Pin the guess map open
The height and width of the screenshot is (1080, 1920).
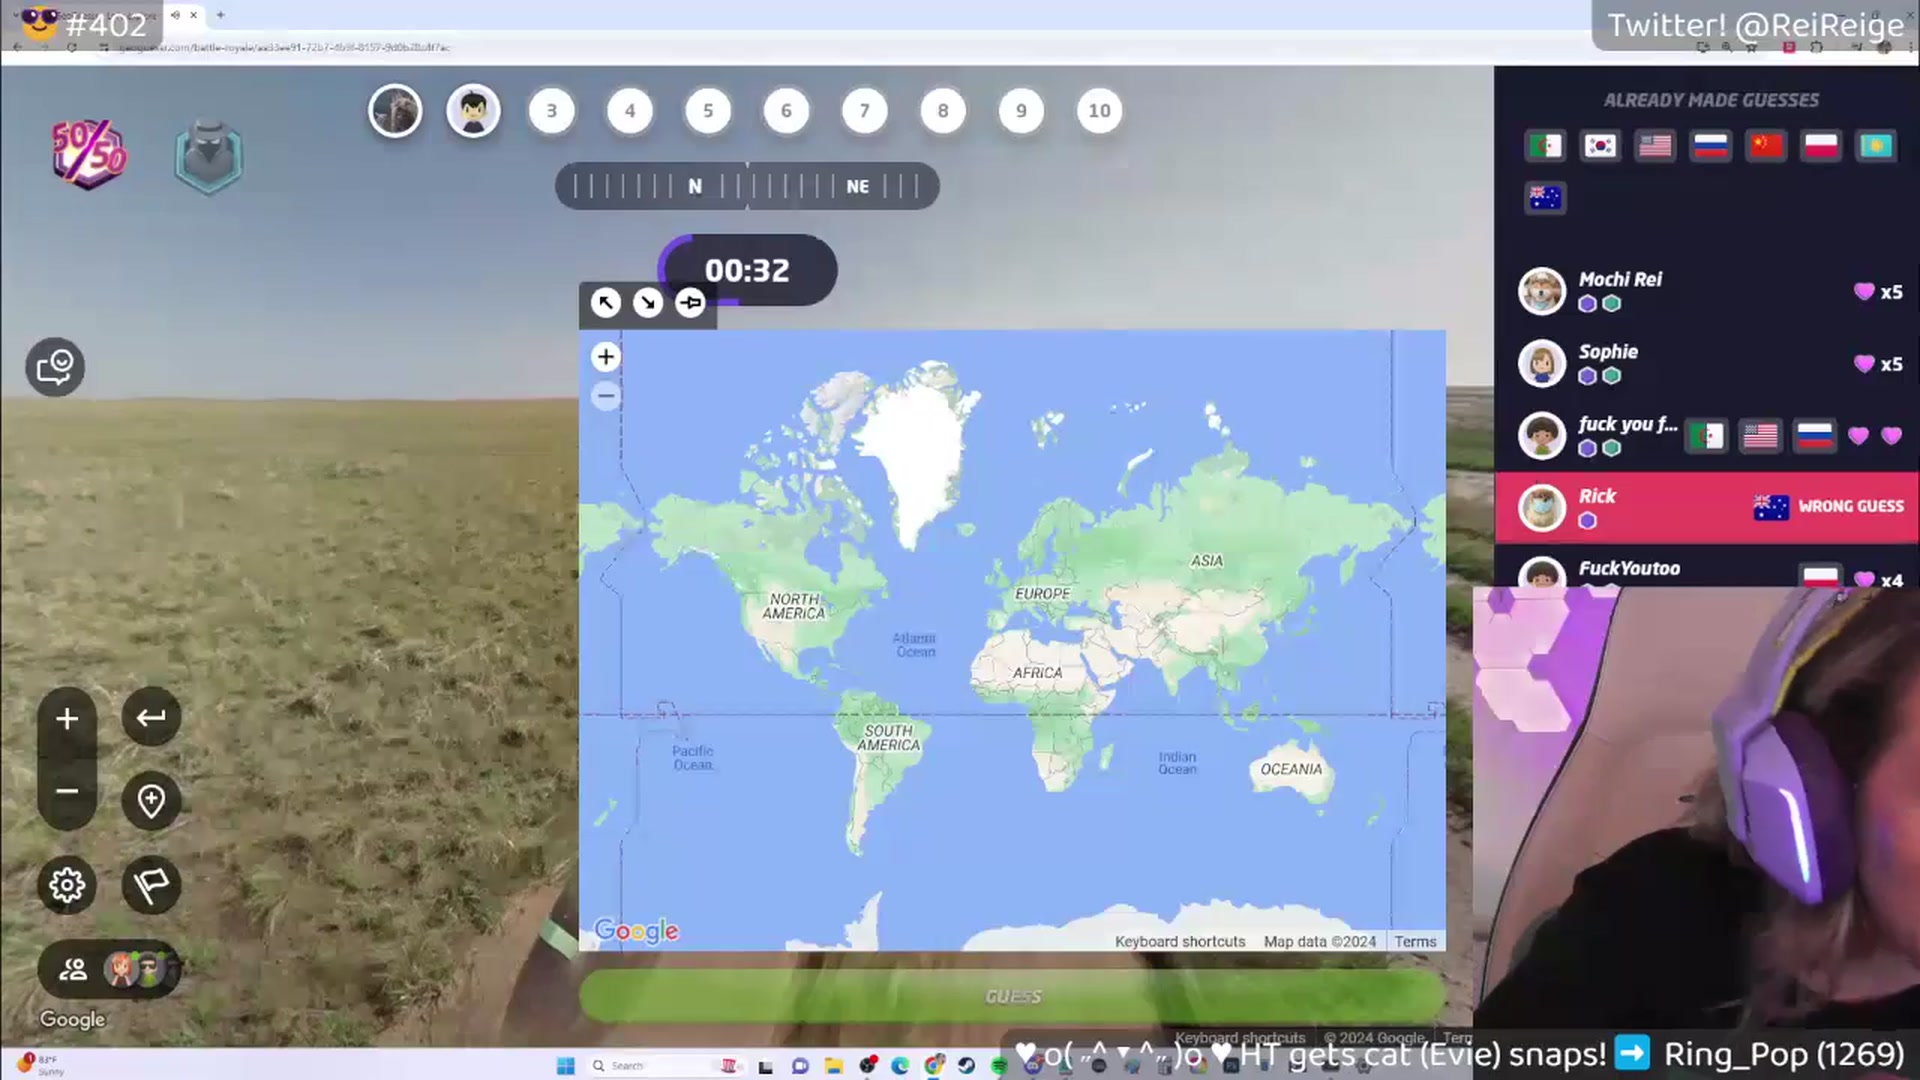tap(690, 303)
